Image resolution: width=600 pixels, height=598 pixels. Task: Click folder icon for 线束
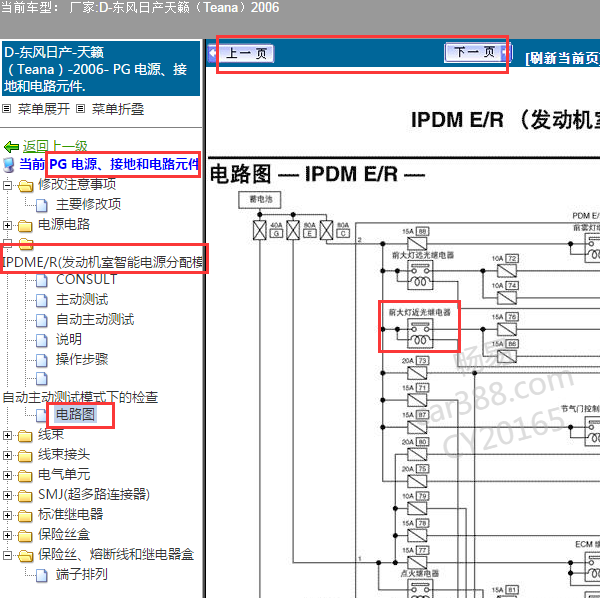click(25, 436)
